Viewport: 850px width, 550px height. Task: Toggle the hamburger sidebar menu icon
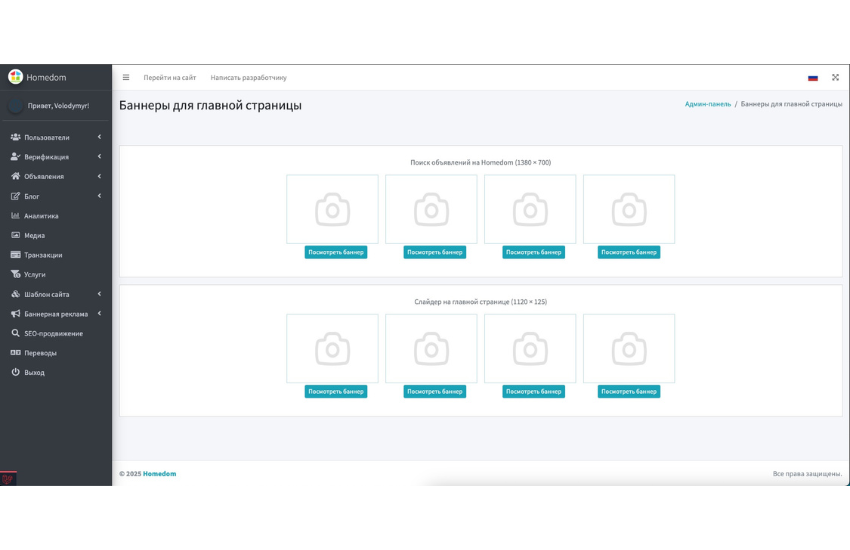click(x=126, y=77)
